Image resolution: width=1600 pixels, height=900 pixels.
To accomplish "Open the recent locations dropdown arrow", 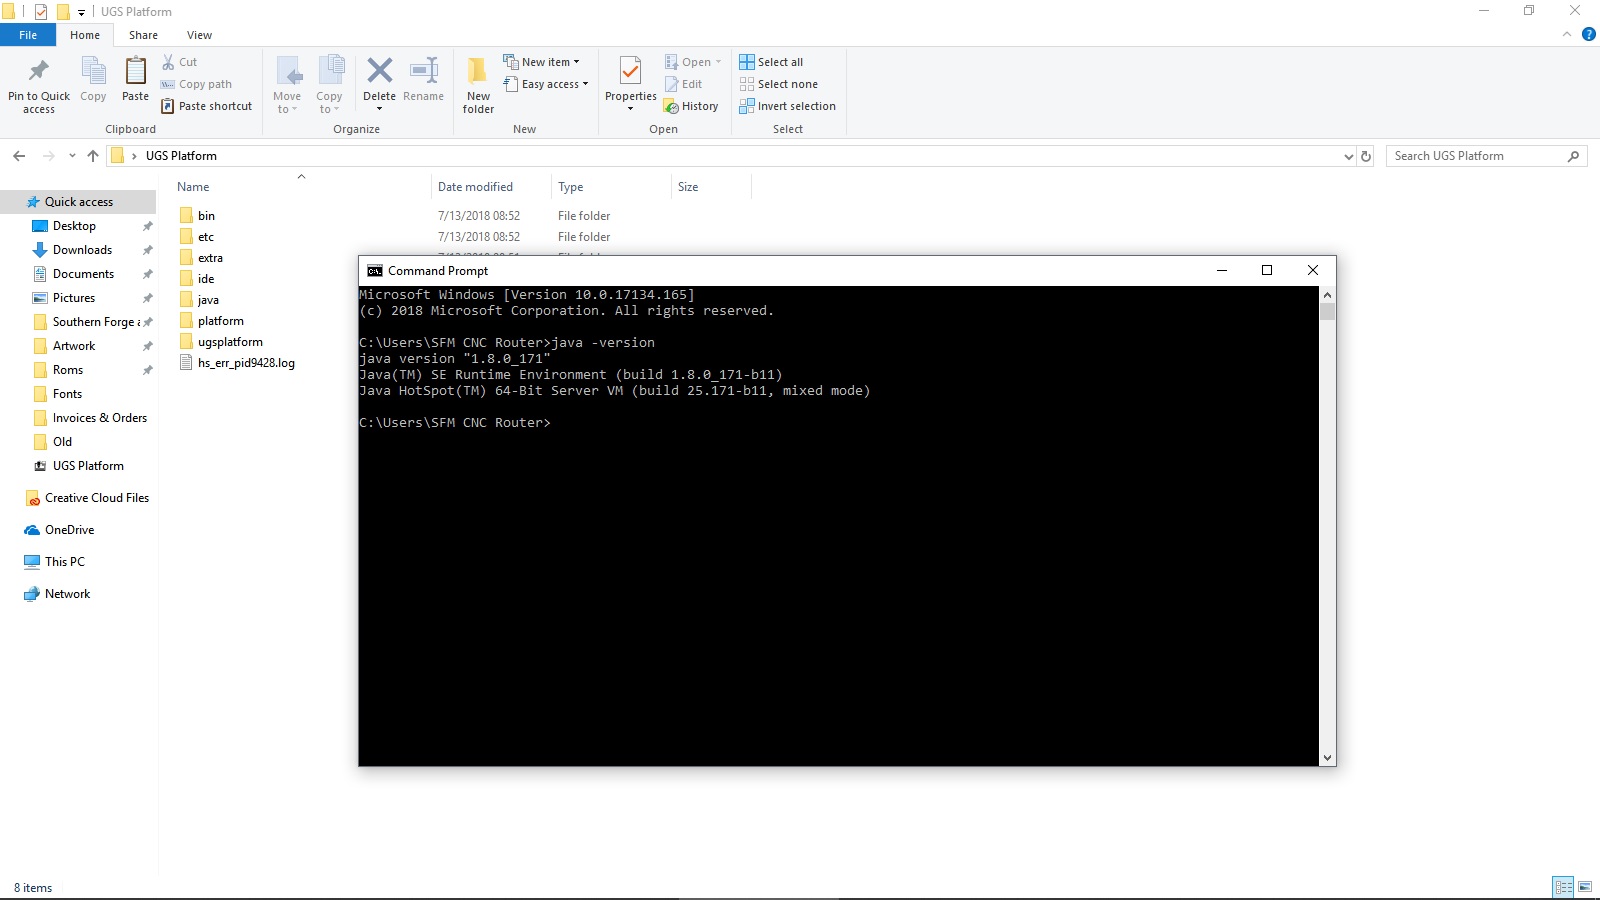I will pyautogui.click(x=72, y=156).
